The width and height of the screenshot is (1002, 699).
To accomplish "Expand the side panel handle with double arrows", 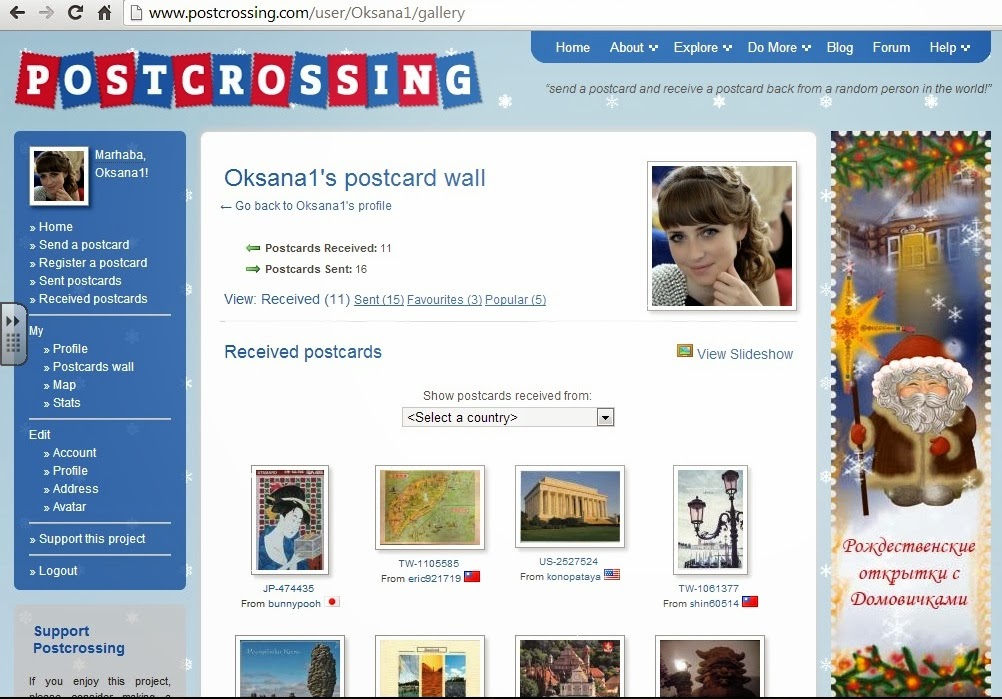I will (13, 334).
